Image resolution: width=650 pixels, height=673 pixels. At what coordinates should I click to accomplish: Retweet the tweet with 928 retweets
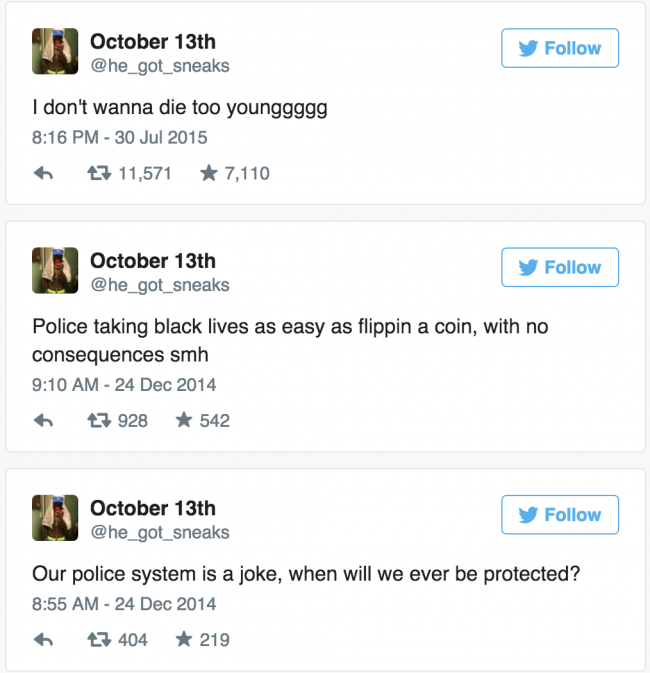[x=99, y=421]
